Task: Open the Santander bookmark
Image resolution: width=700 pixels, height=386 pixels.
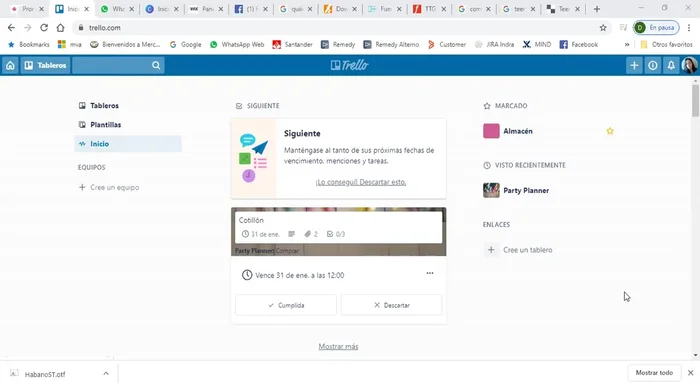Action: (x=292, y=45)
